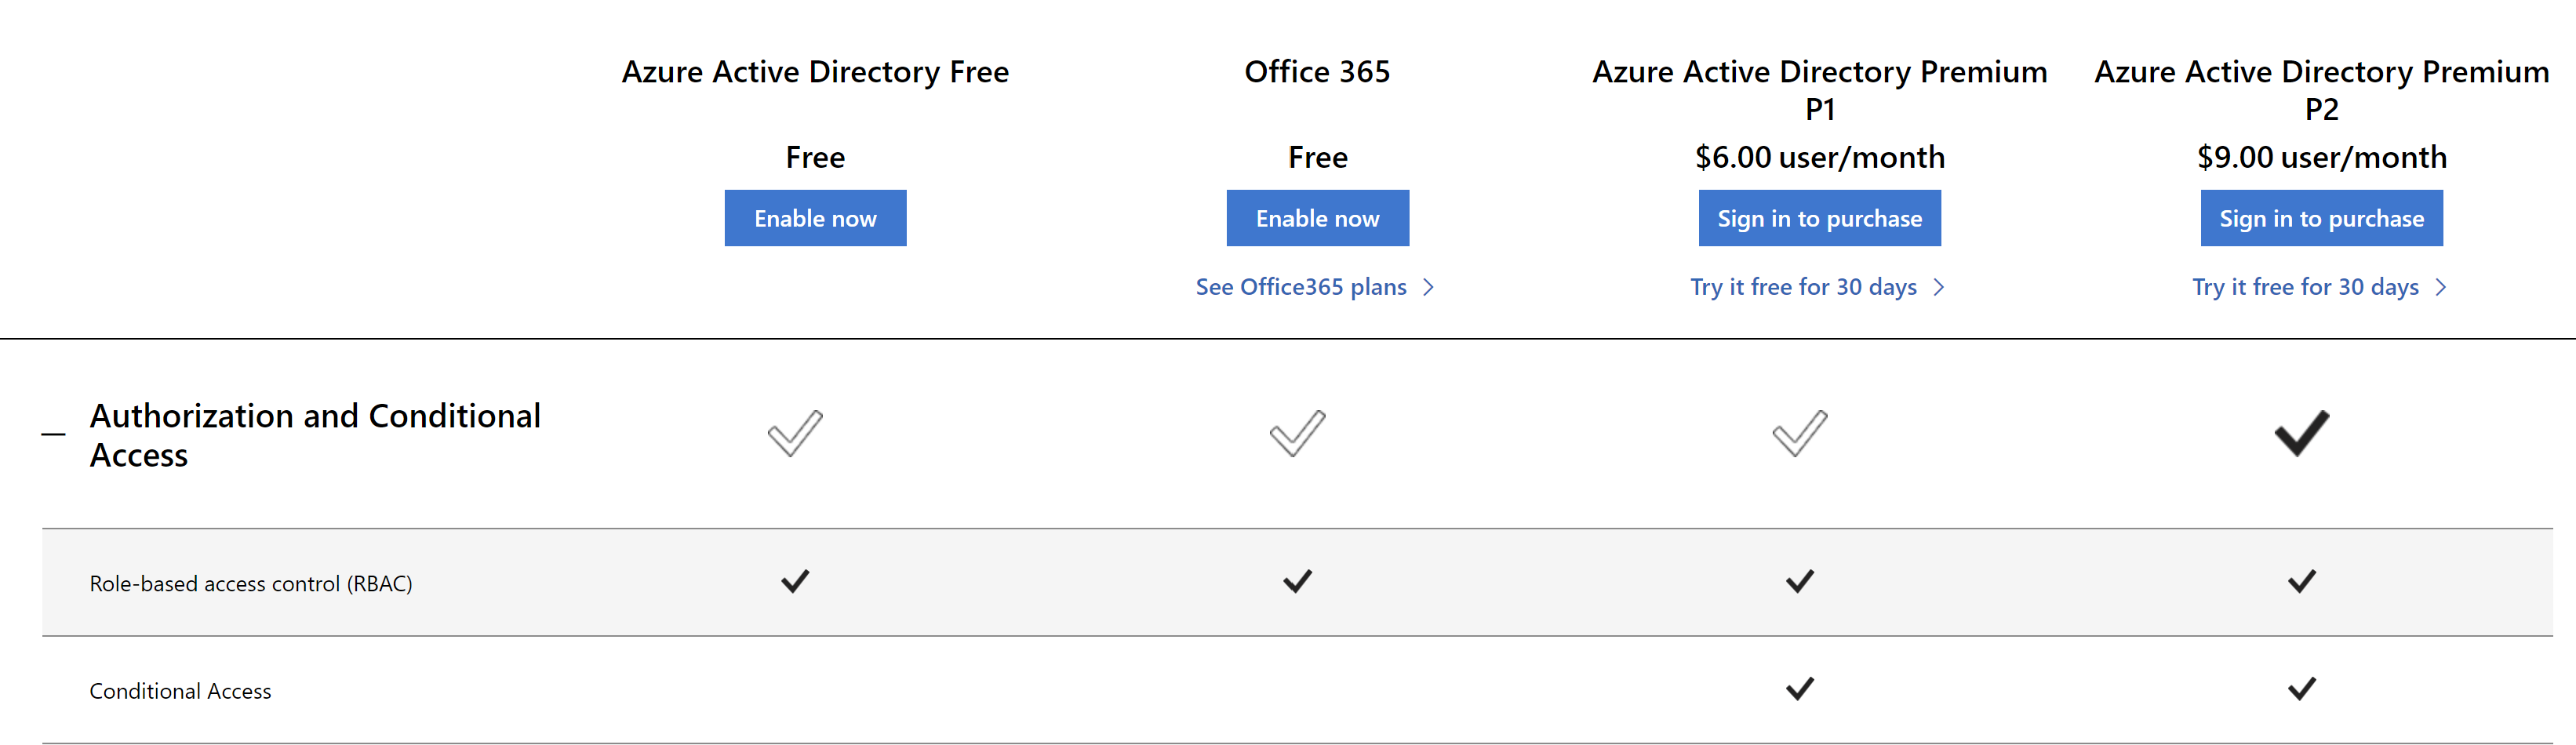Click bold checkmark under Premium P2 column

pyautogui.click(x=2301, y=433)
